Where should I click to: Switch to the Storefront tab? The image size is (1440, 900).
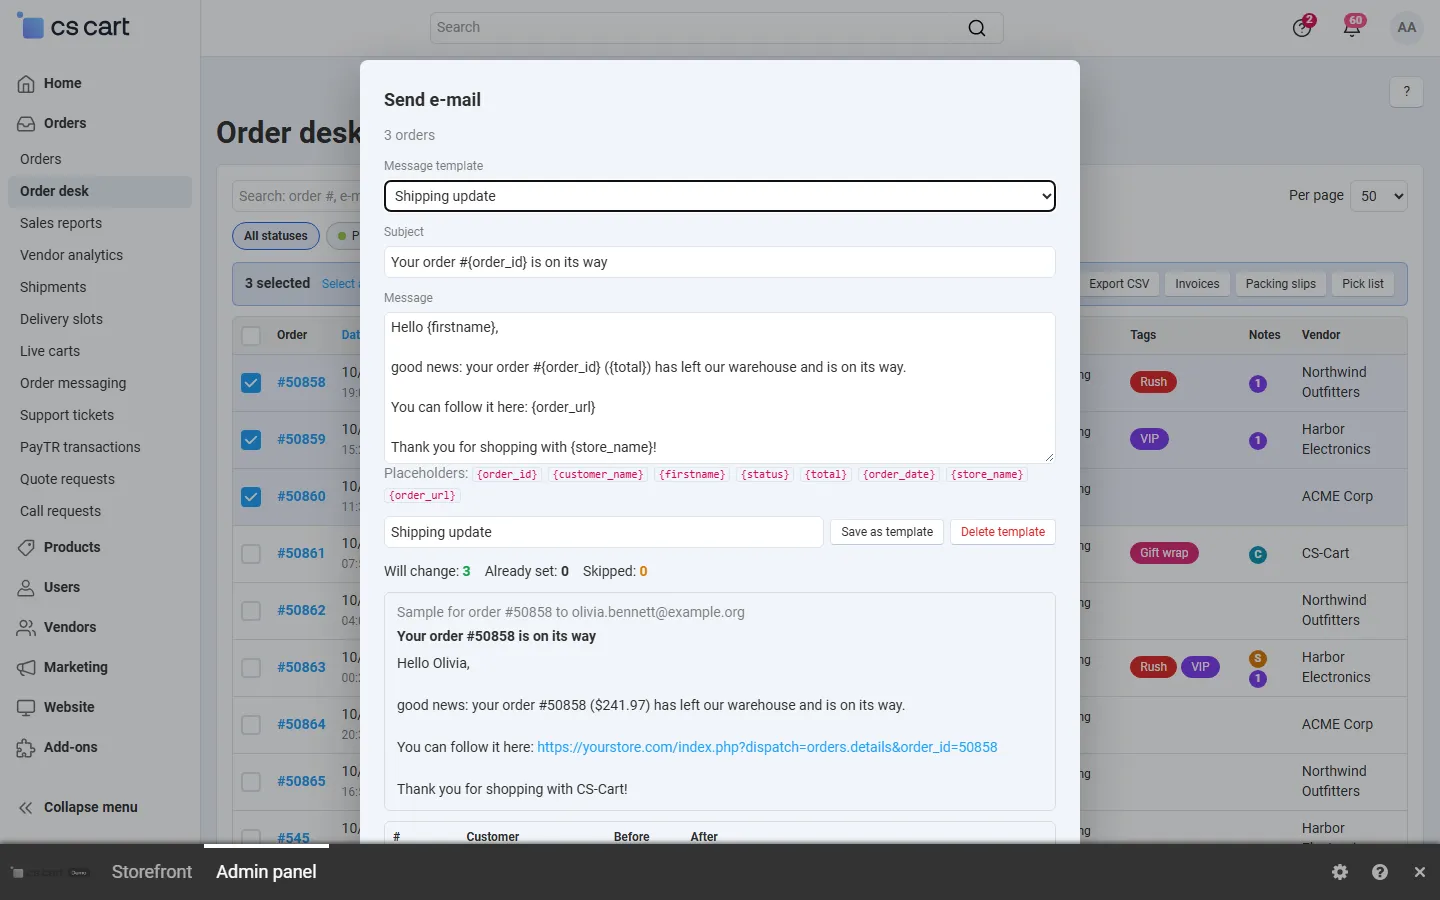(152, 872)
